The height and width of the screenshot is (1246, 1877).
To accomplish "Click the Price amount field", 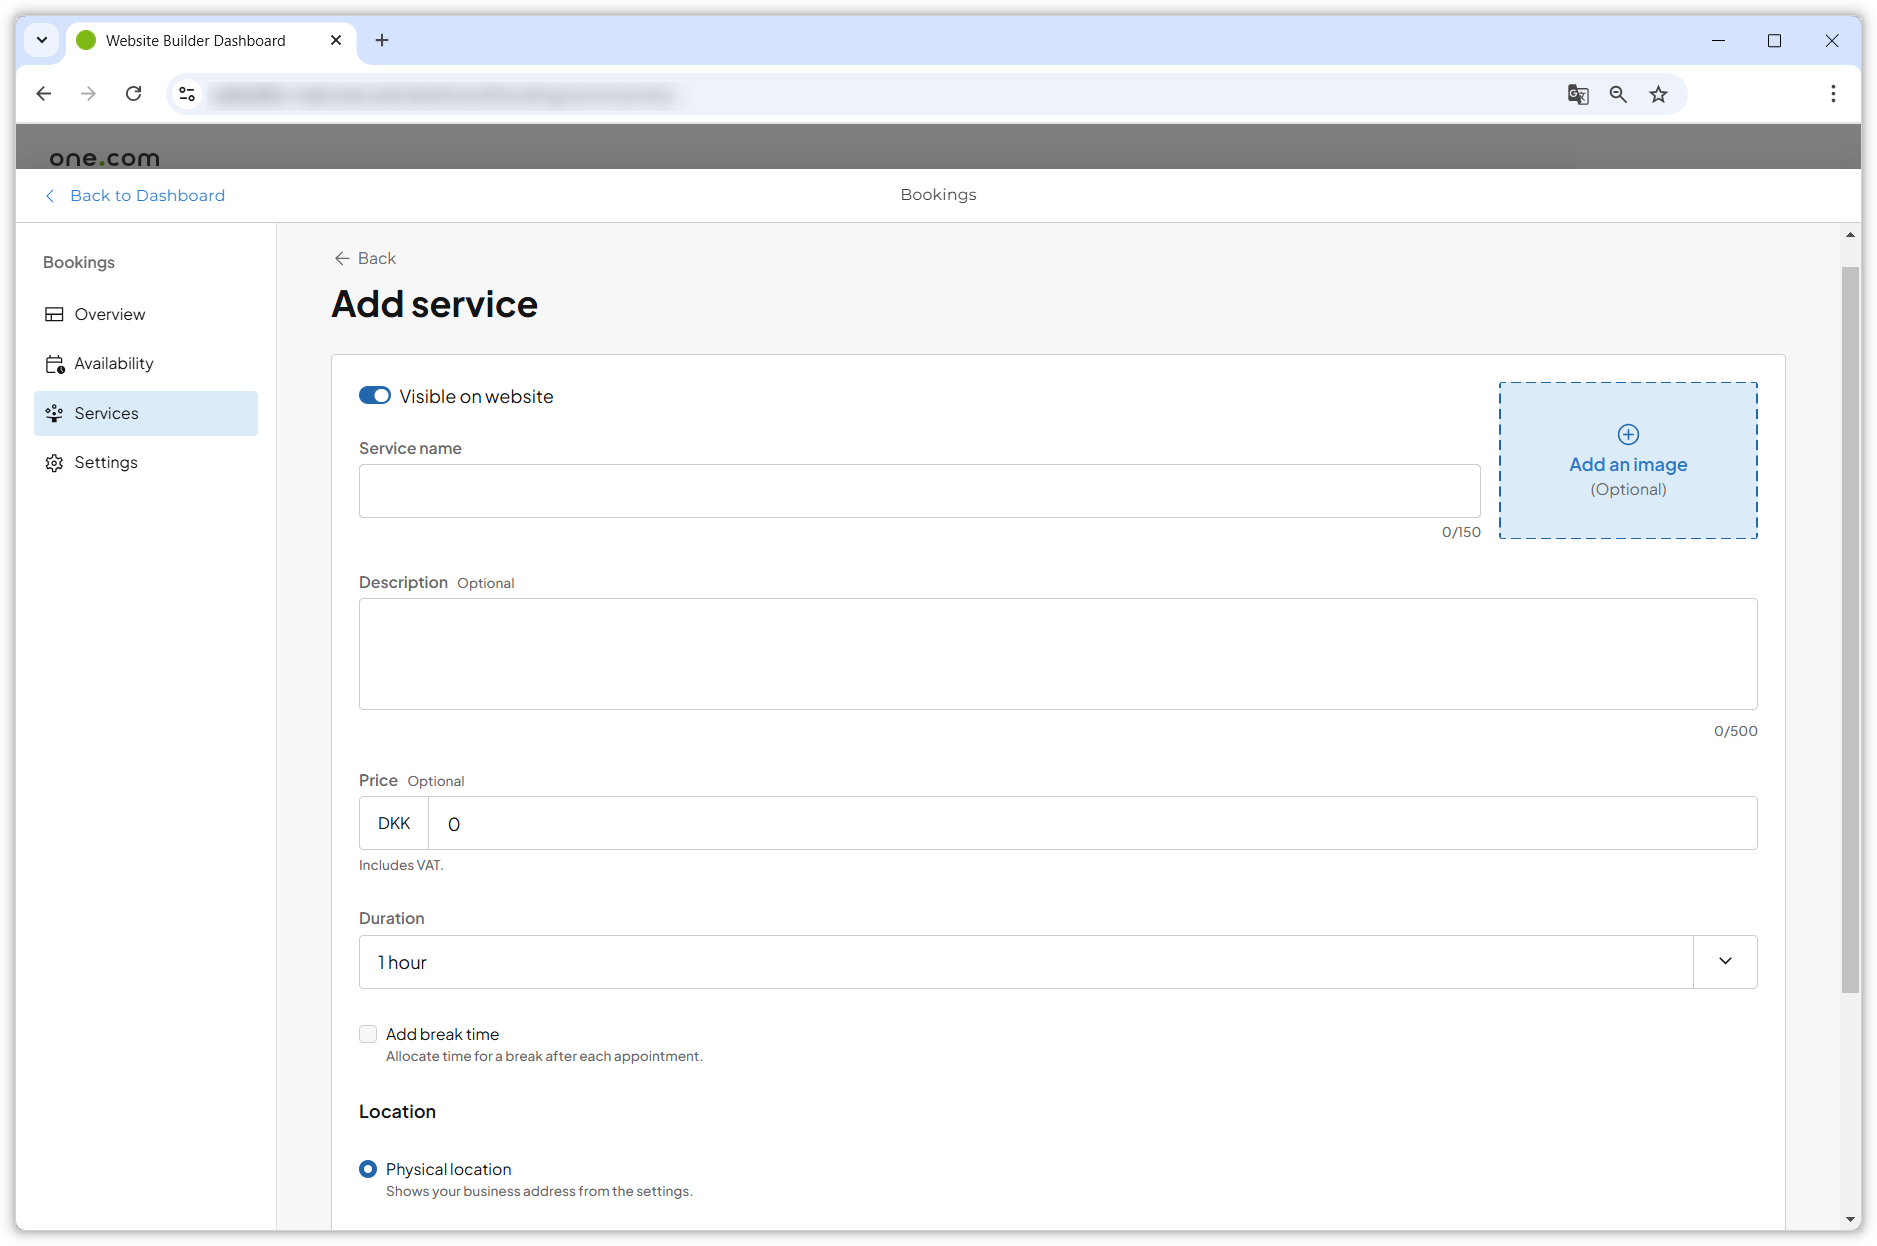I will pos(1092,823).
